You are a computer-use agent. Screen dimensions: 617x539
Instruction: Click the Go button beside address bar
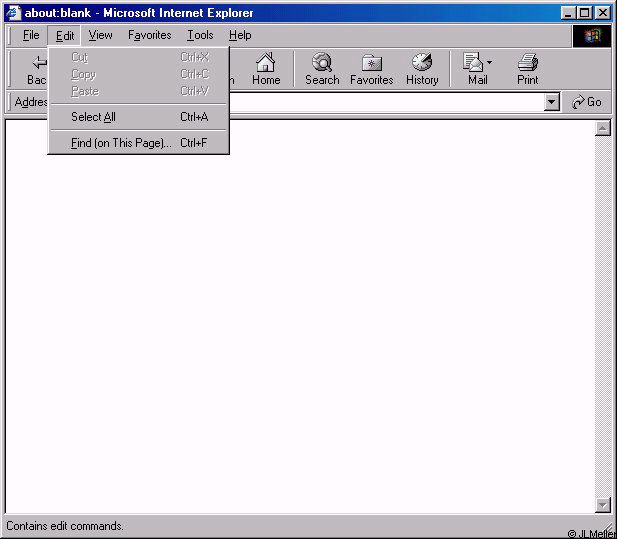(x=586, y=102)
